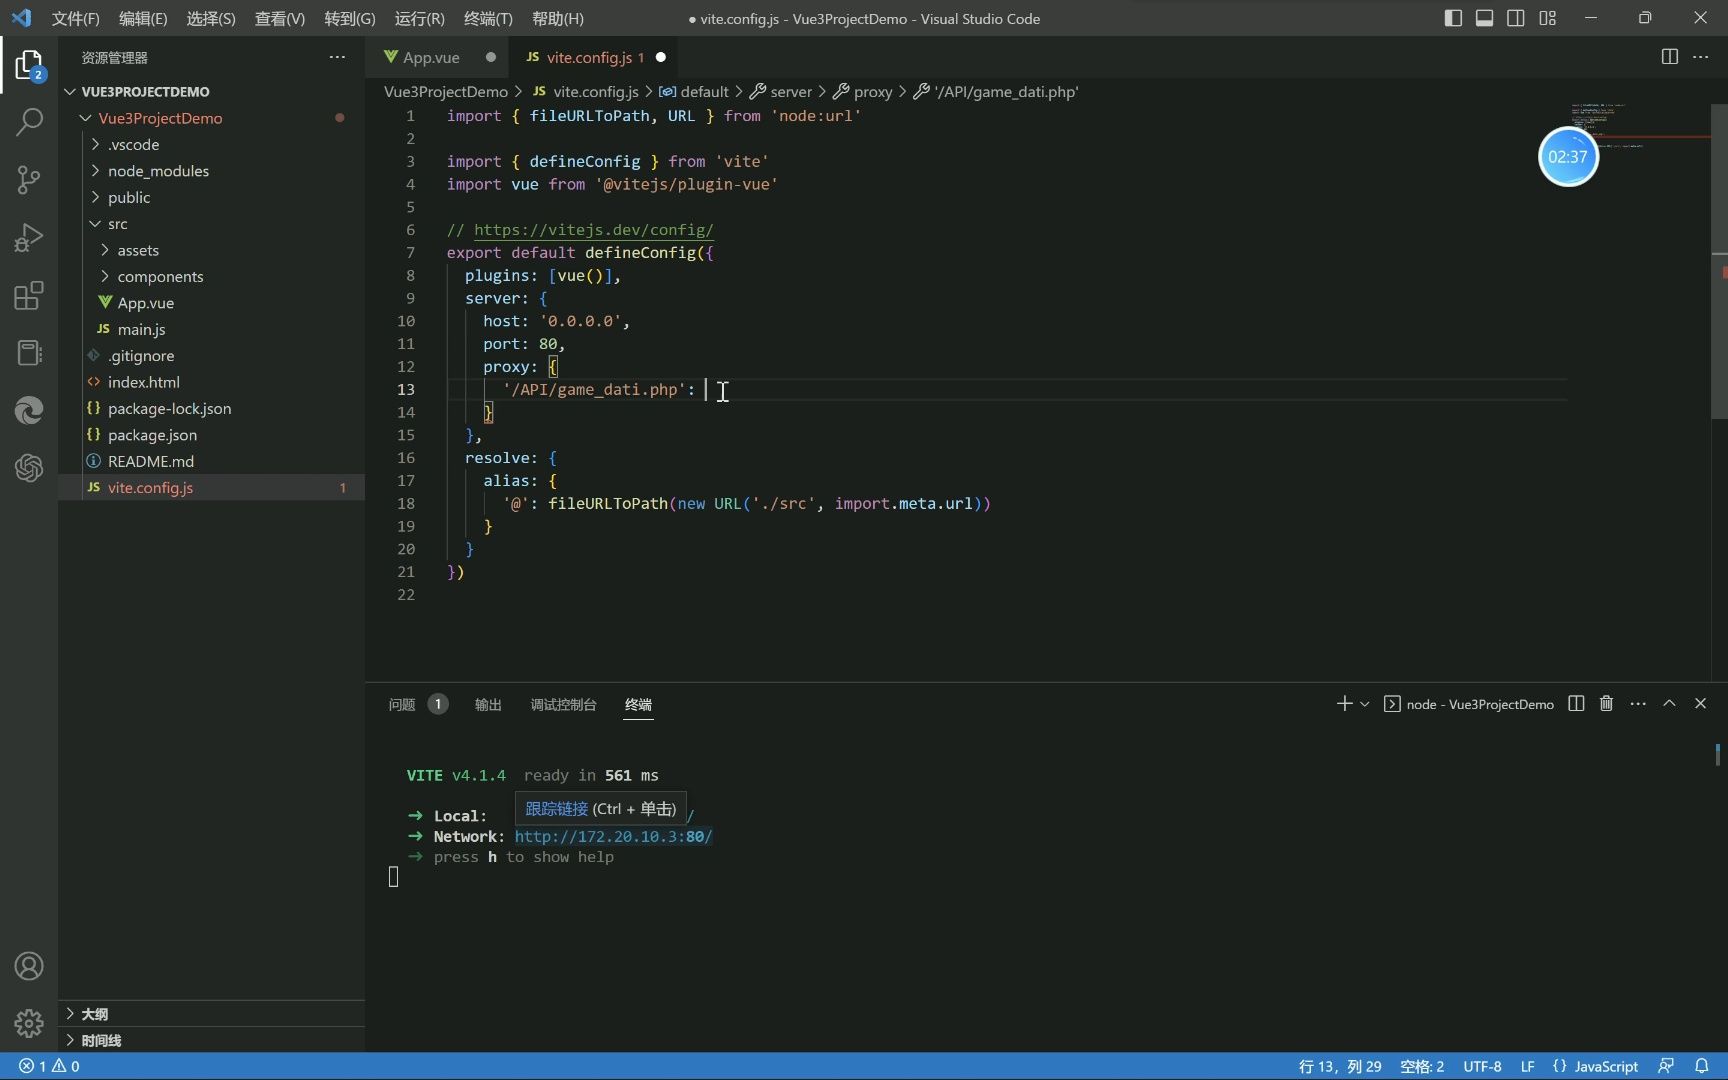Toggle the secondary side bar layout icon

click(1516, 18)
